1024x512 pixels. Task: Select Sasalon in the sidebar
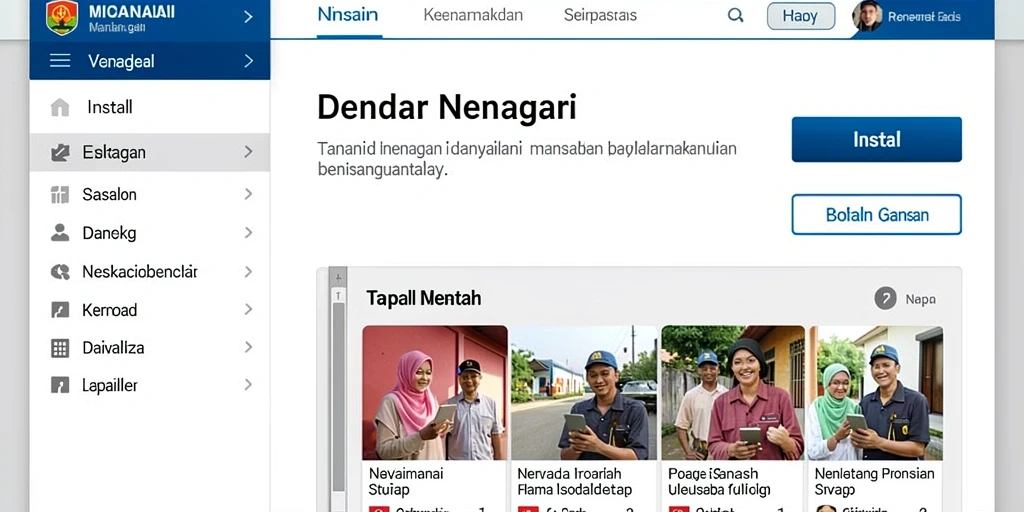click(x=150, y=194)
